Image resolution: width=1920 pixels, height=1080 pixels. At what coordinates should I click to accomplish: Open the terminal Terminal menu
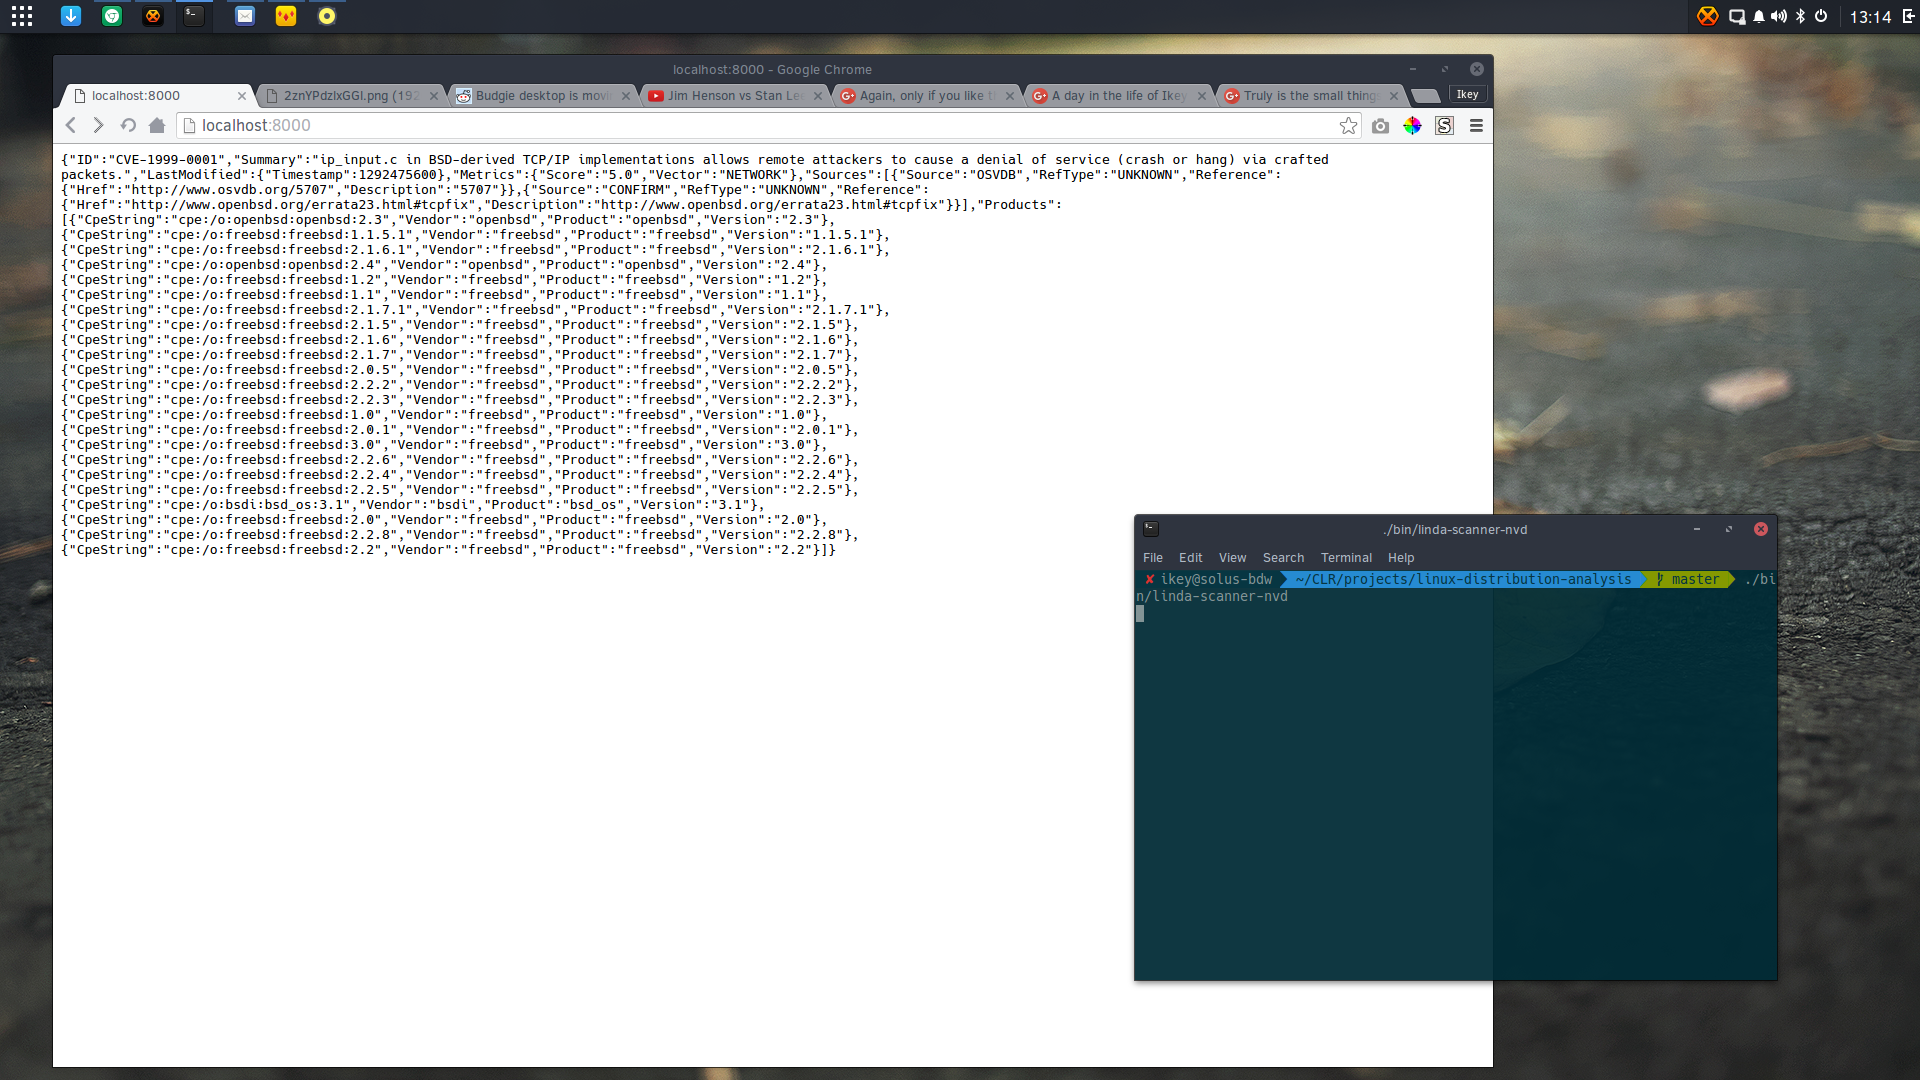click(1346, 558)
